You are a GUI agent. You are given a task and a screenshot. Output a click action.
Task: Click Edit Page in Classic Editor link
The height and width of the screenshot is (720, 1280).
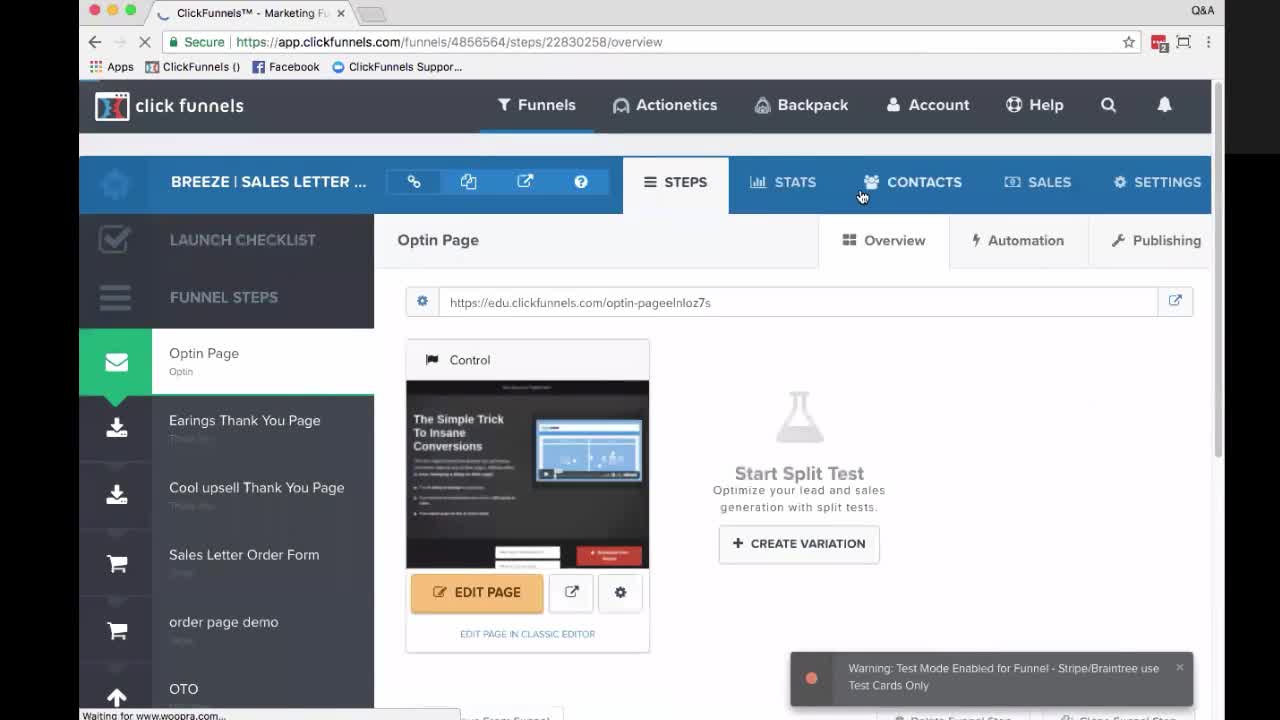[x=527, y=634]
